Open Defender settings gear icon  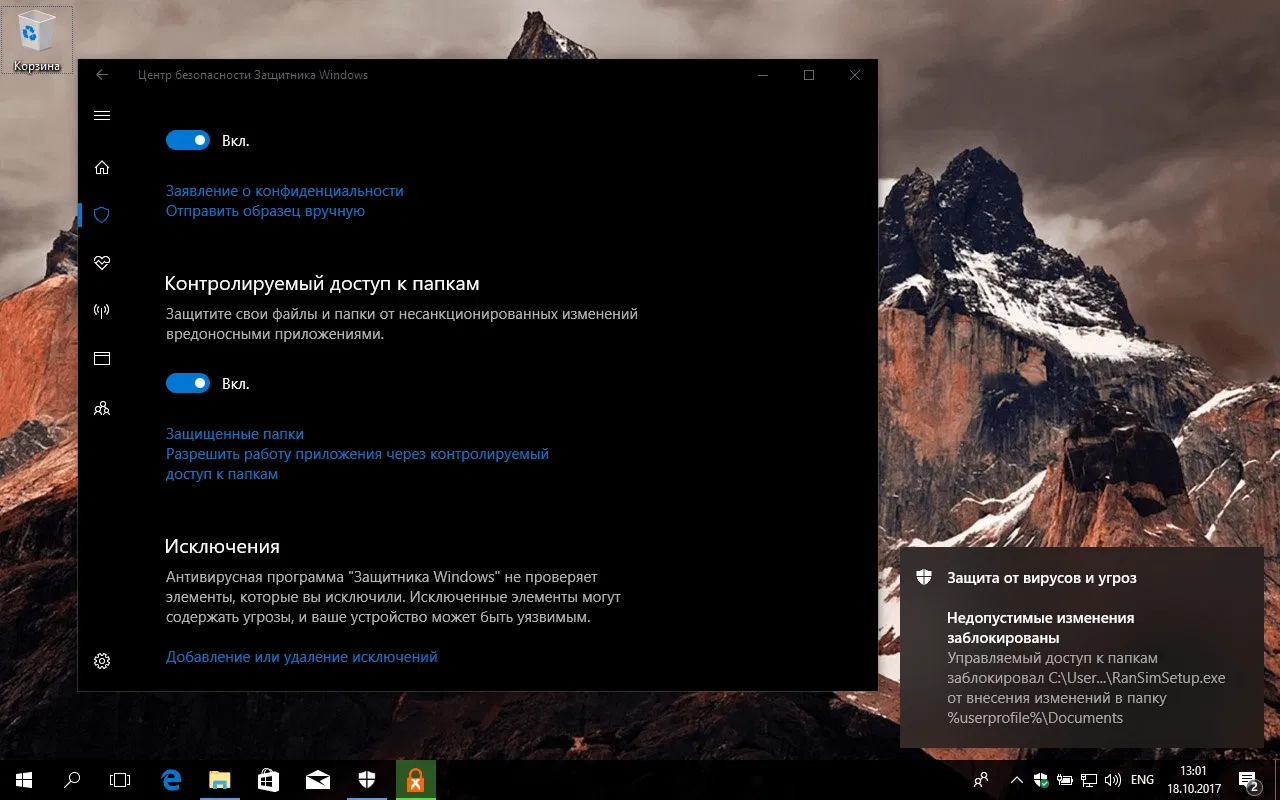(x=101, y=660)
